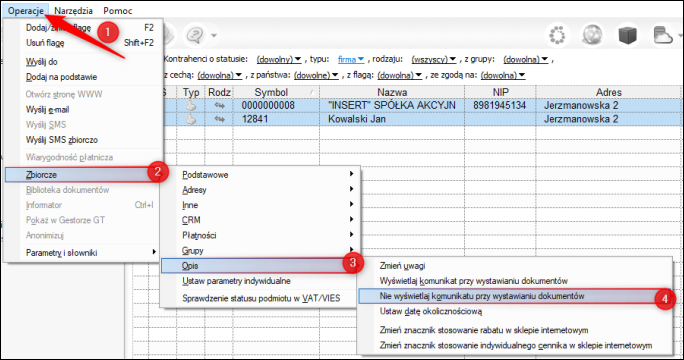Select Wyślij e-mail menu entry
The width and height of the screenshot is (684, 360).
tap(84, 110)
